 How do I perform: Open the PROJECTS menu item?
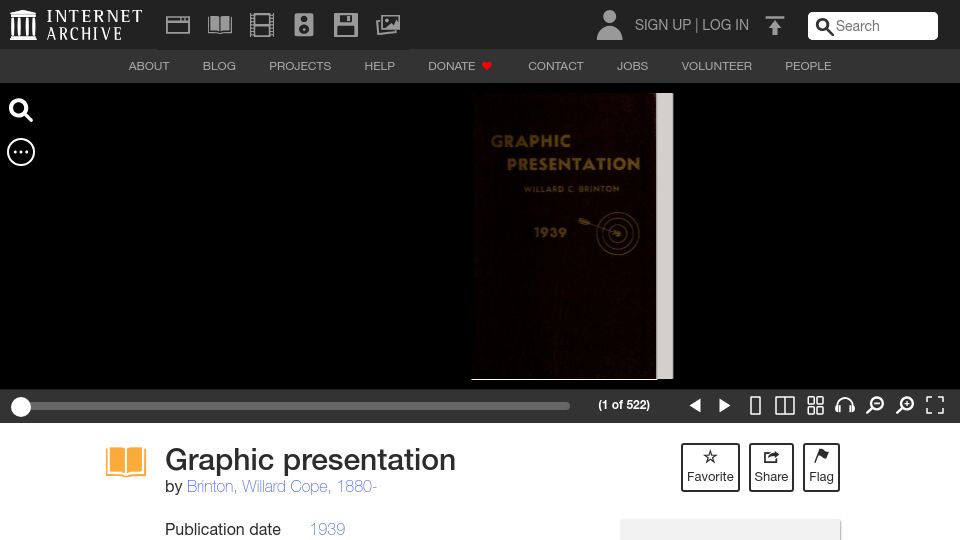point(300,66)
